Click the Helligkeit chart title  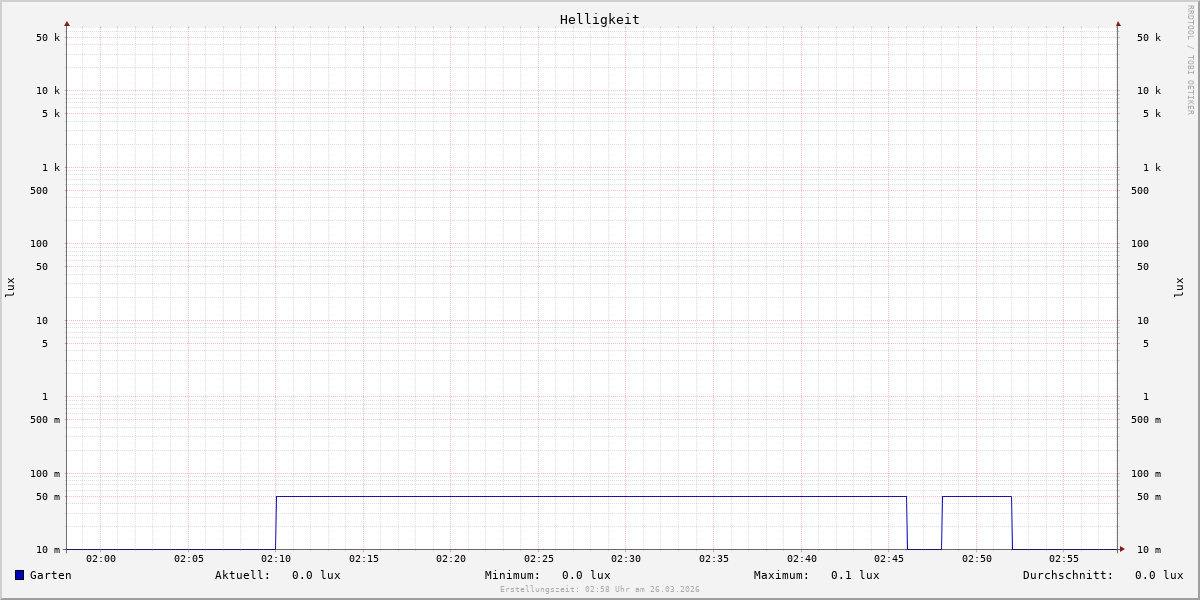[599, 19]
